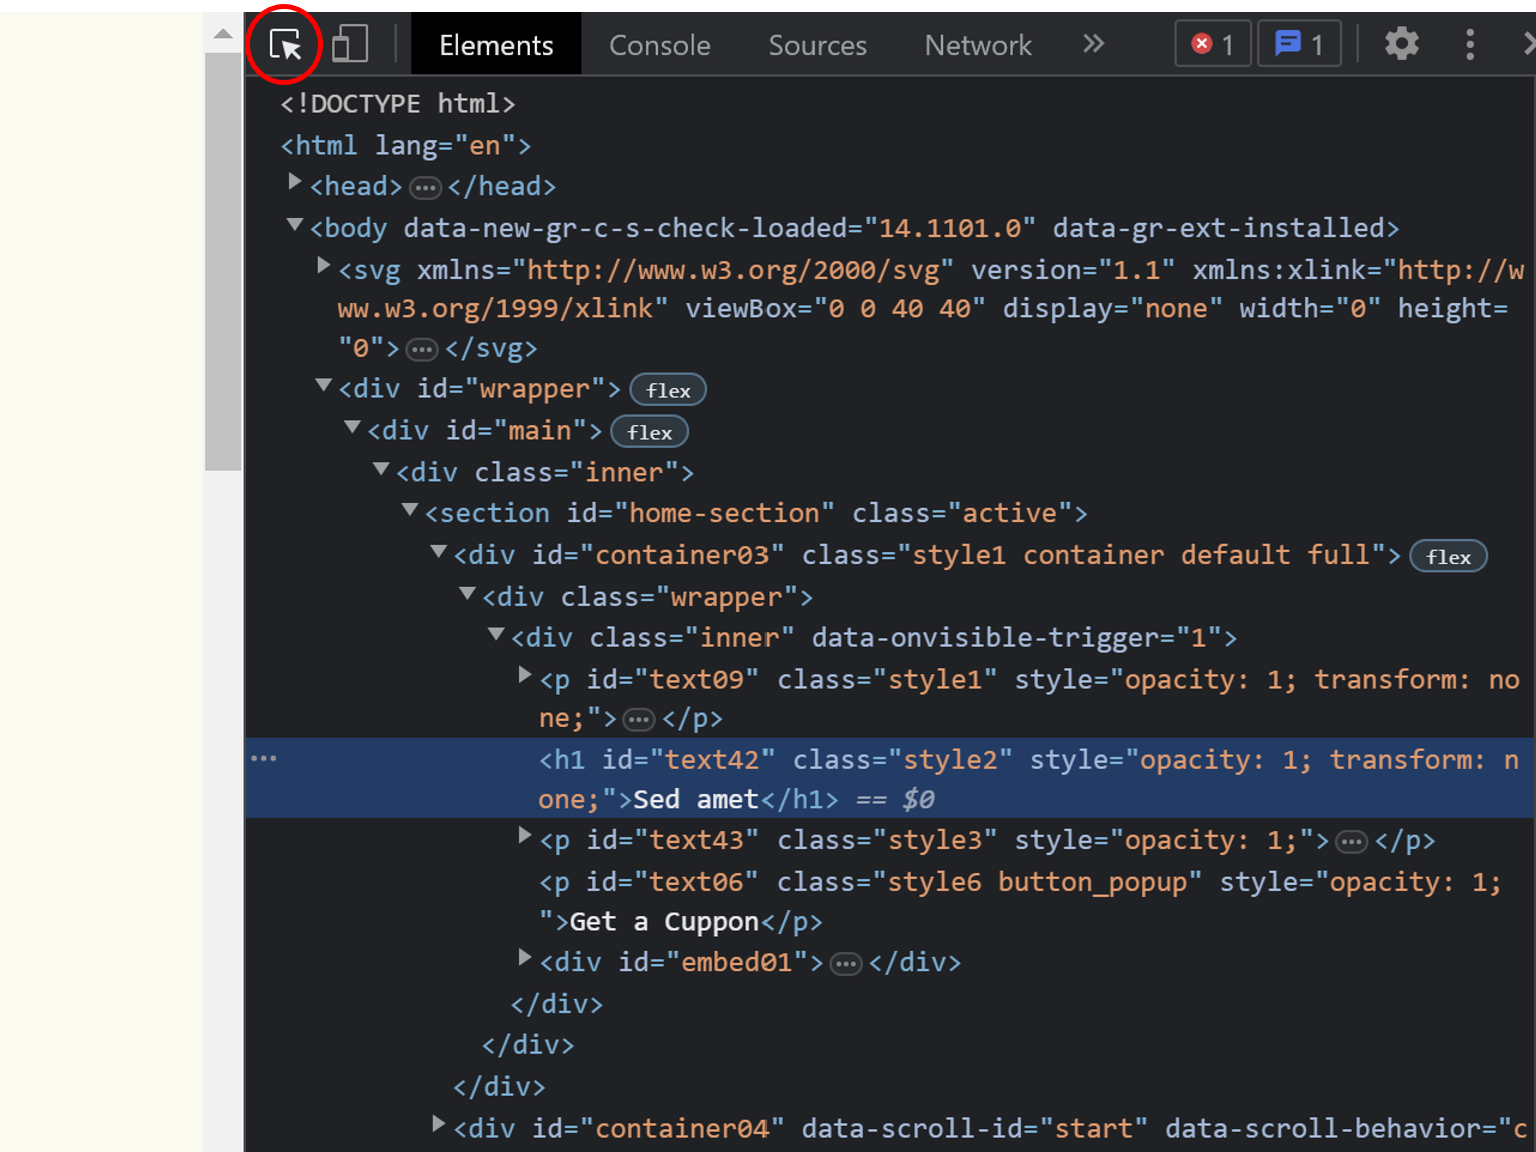This screenshot has width=1536, height=1152.
Task: Toggle flex badge on div id wrapper
Action: tap(668, 390)
